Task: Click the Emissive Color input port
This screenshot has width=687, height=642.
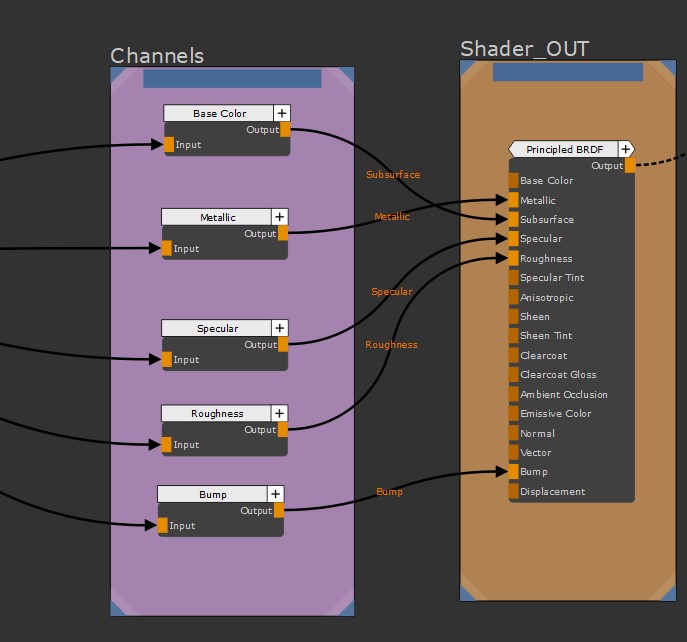Action: click(x=514, y=413)
